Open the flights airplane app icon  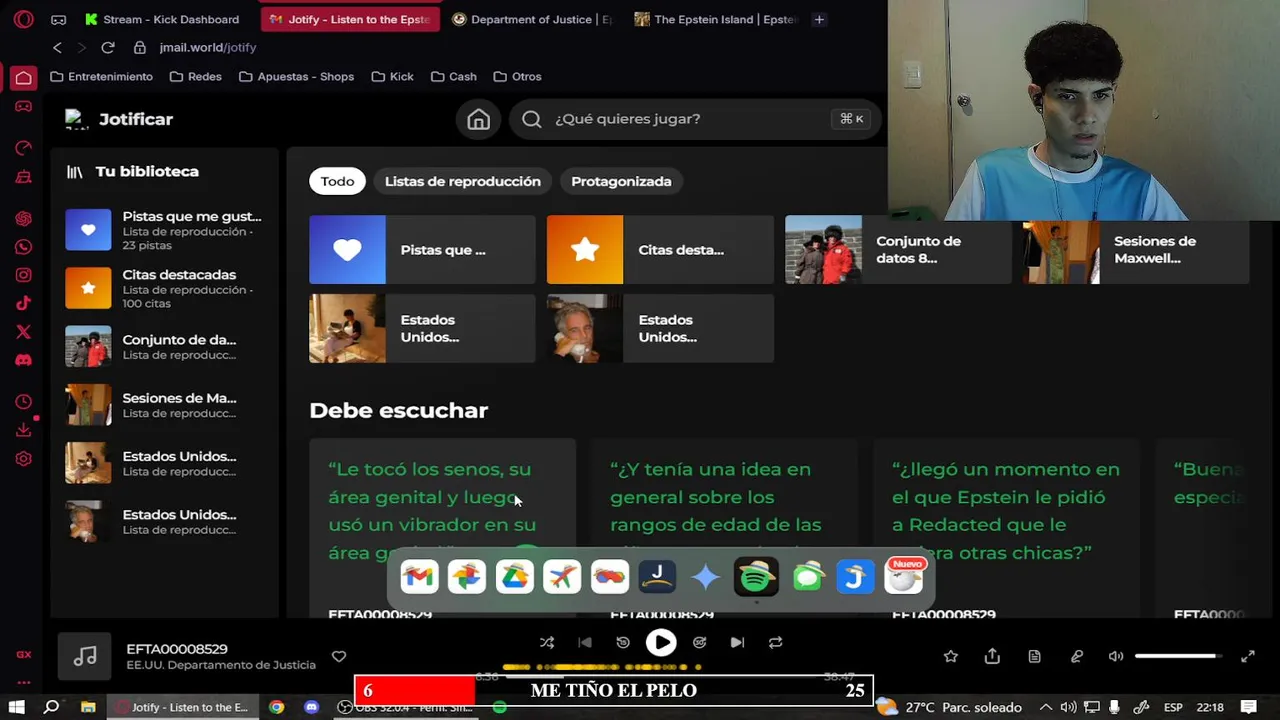point(562,577)
